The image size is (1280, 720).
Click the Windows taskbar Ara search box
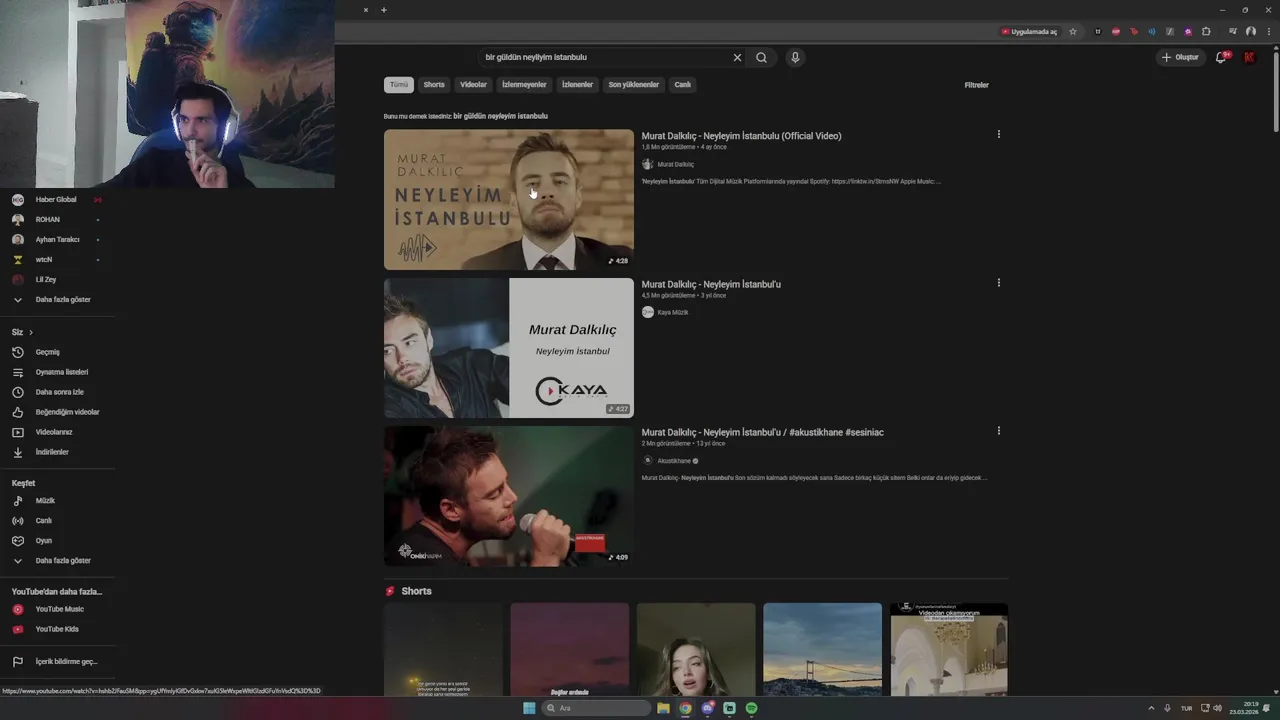[x=596, y=708]
